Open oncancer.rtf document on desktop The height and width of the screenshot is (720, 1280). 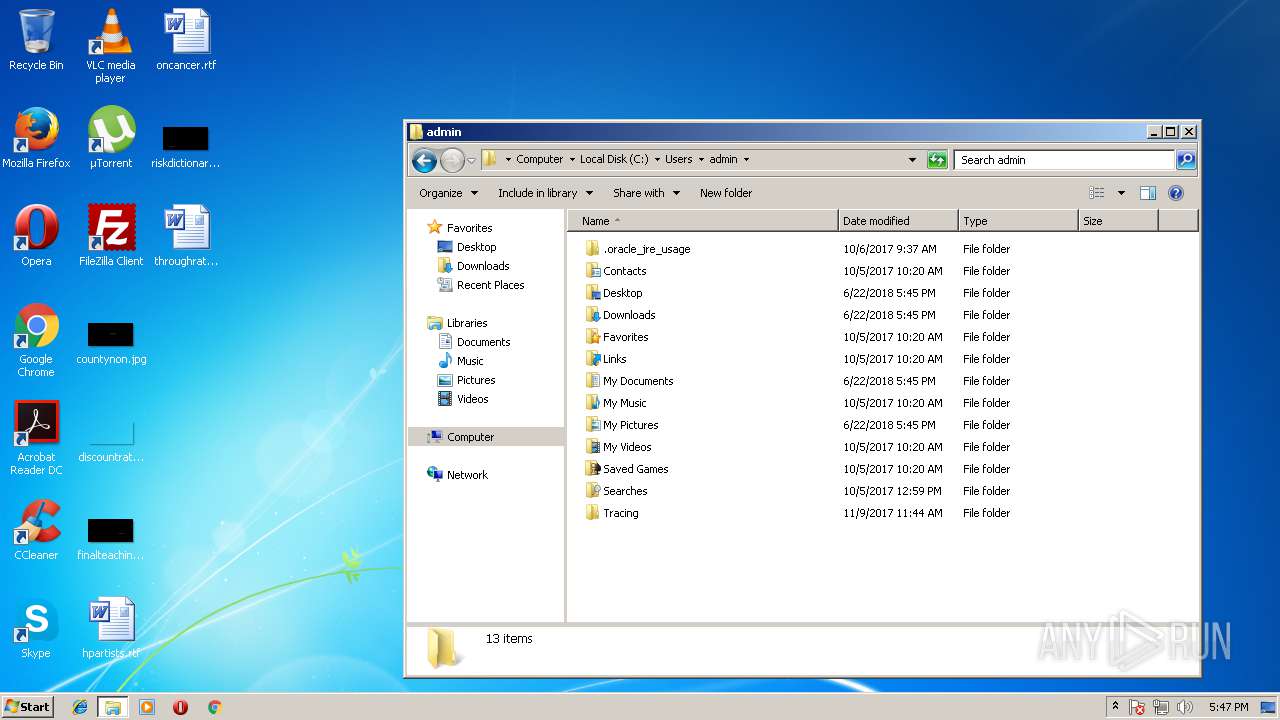click(x=186, y=41)
